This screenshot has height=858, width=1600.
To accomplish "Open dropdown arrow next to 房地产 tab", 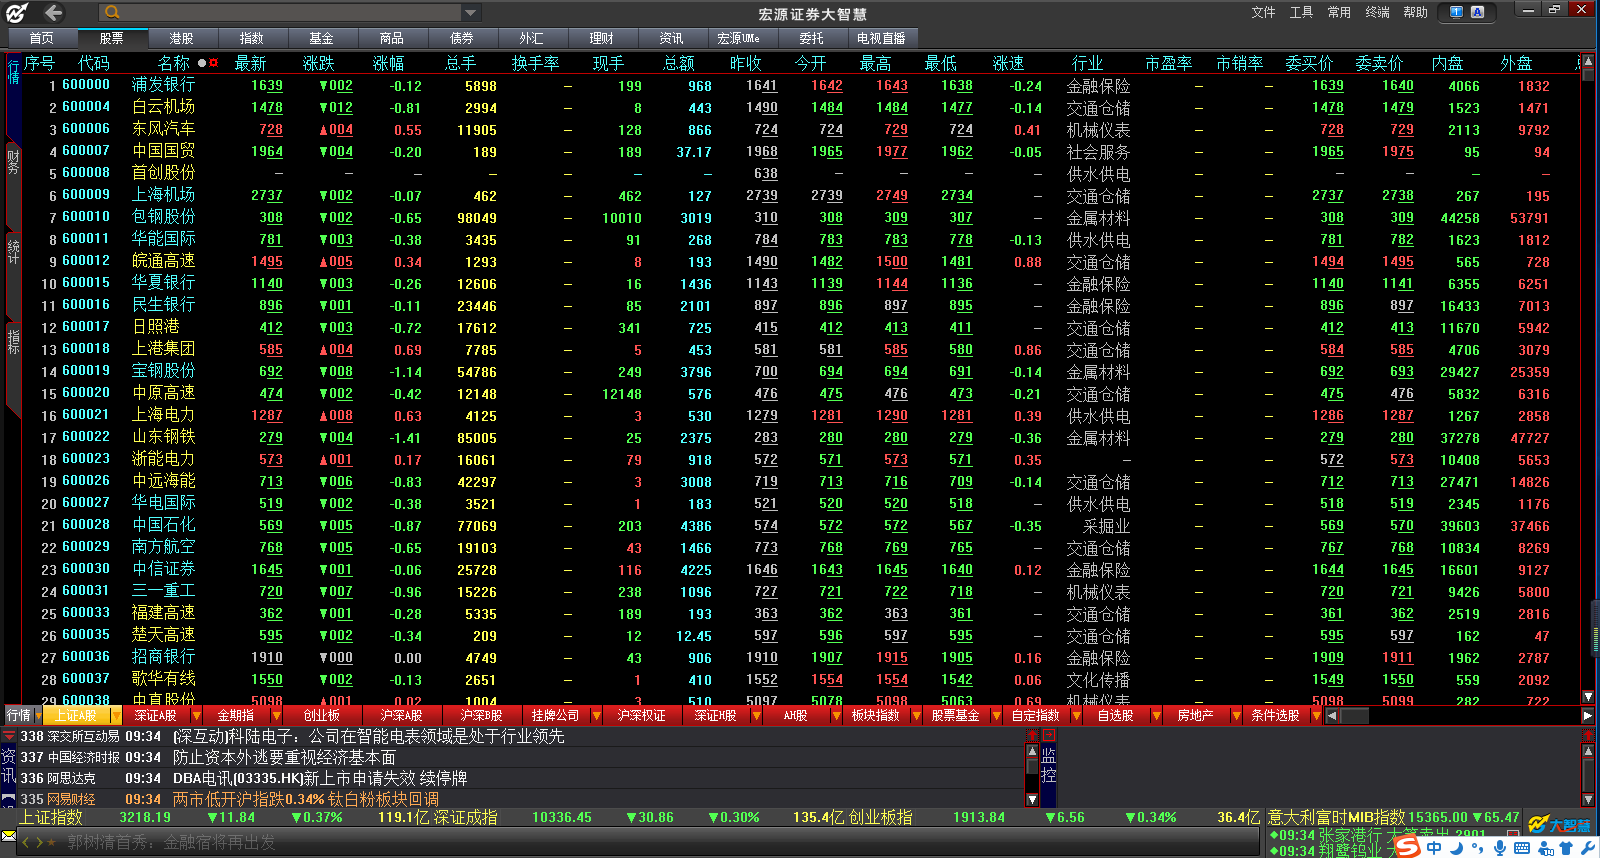I will 1236,716.
